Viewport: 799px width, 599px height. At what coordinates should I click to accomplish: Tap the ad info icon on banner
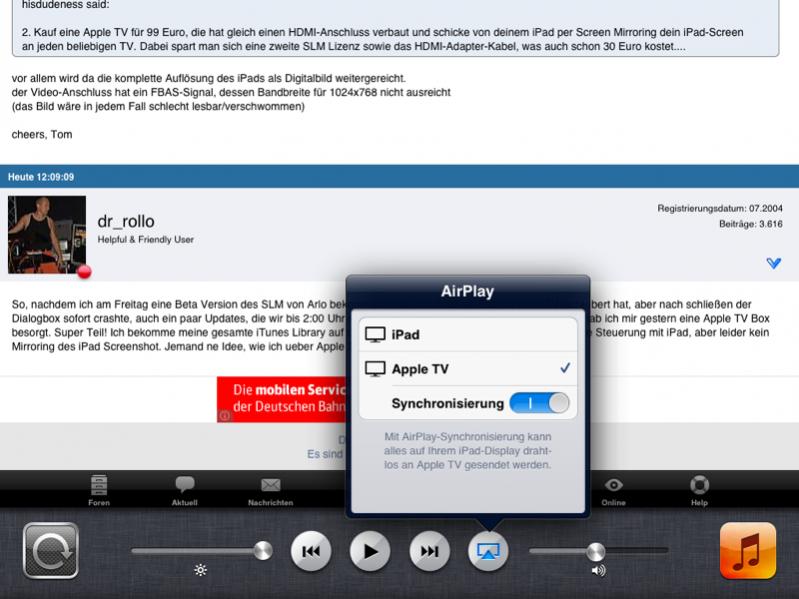pyautogui.click(x=225, y=416)
